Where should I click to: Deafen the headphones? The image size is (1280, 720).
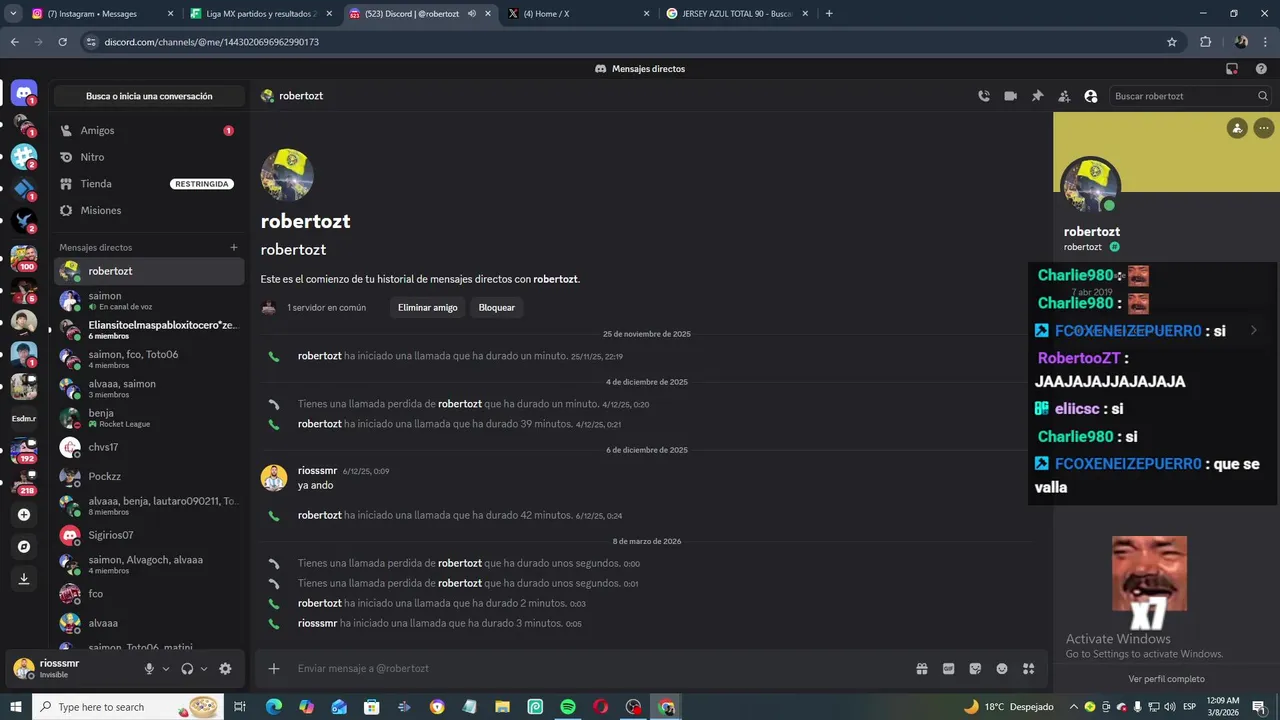[187, 669]
